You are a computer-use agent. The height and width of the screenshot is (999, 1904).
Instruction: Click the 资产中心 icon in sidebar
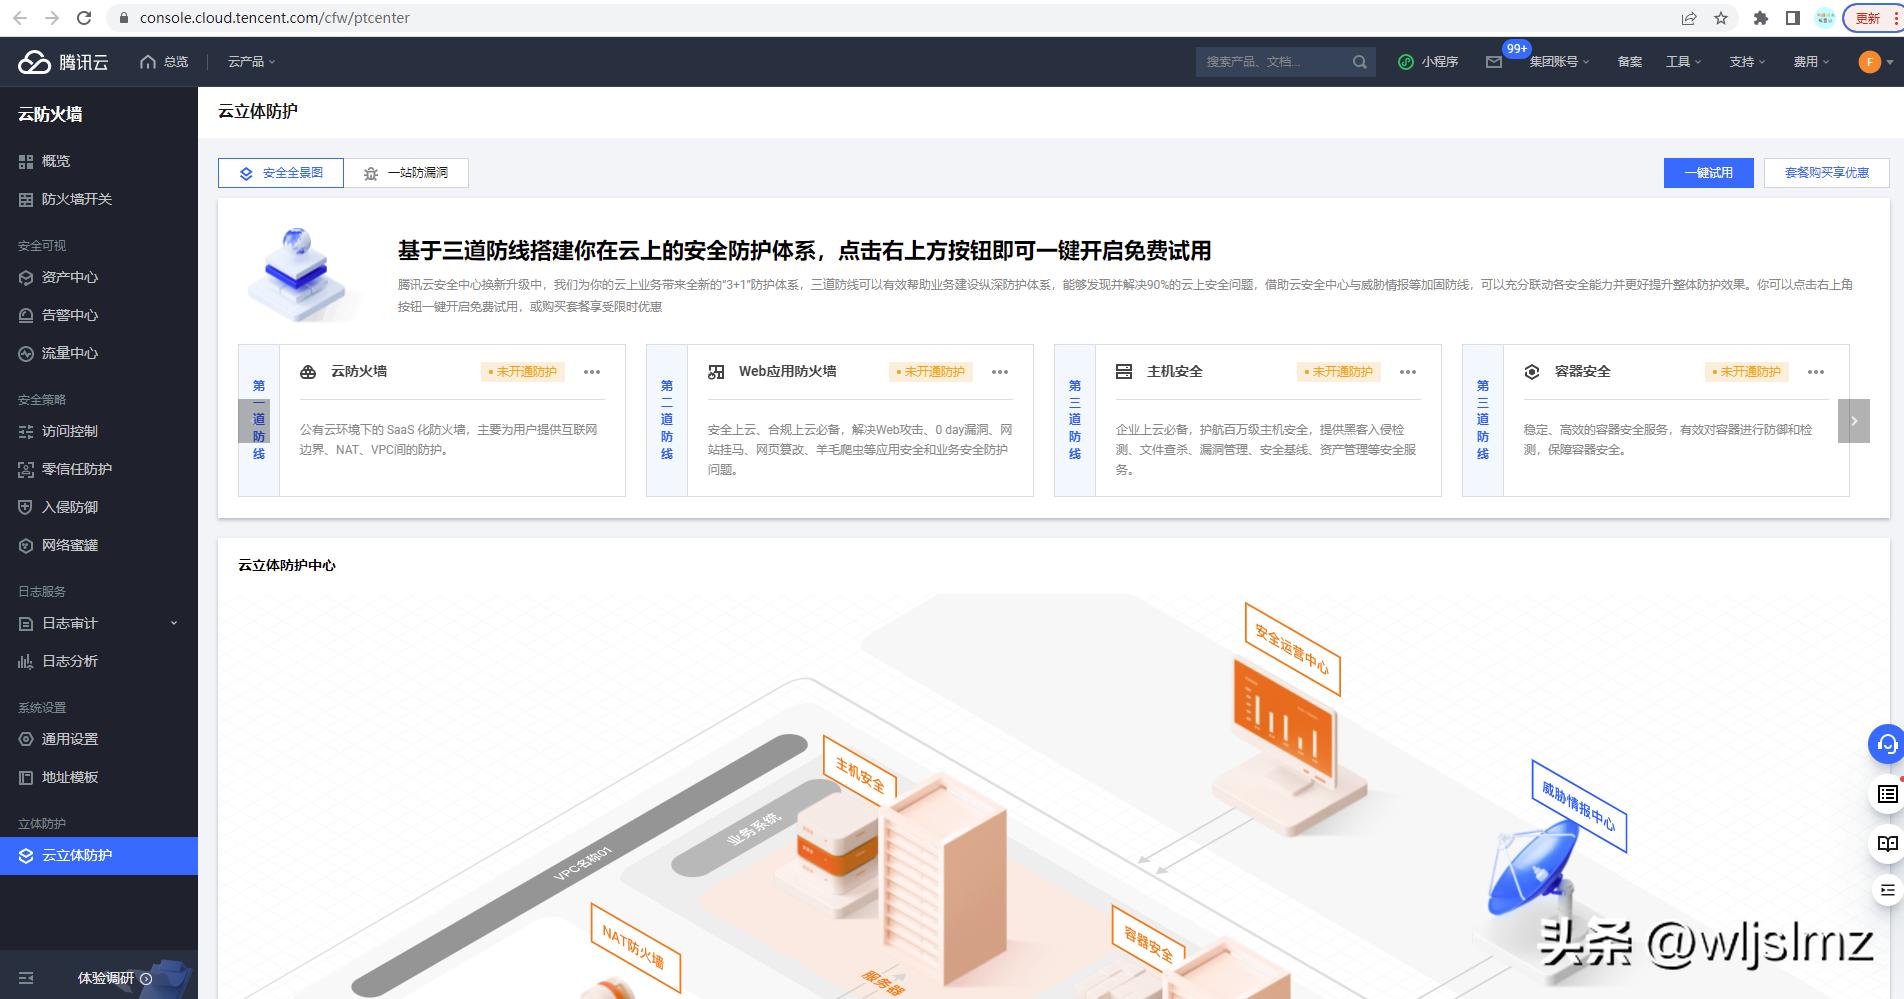25,277
